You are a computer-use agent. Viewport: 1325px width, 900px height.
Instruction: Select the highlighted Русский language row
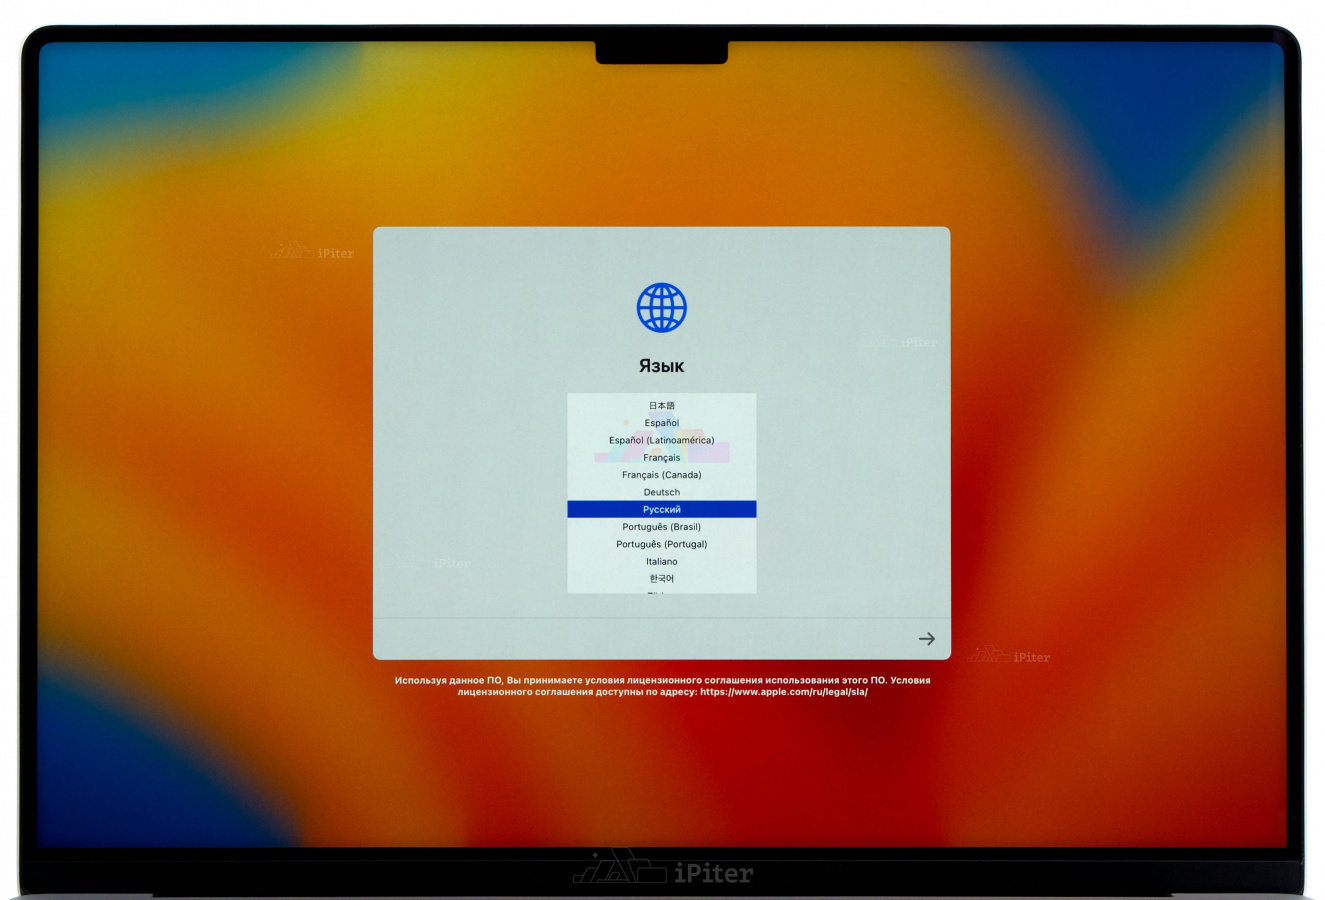click(x=662, y=509)
